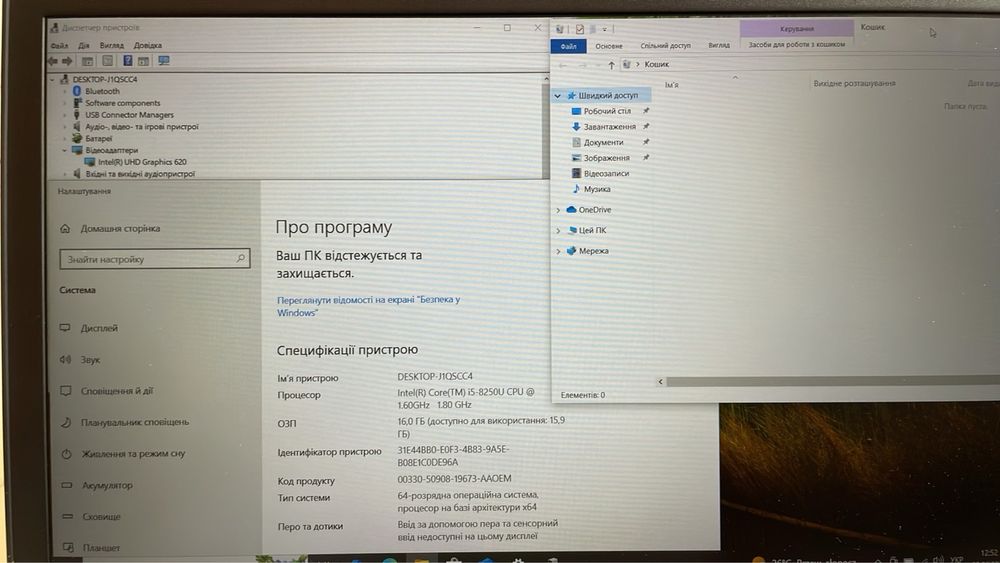Open Безпека у Windows details link

click(368, 306)
